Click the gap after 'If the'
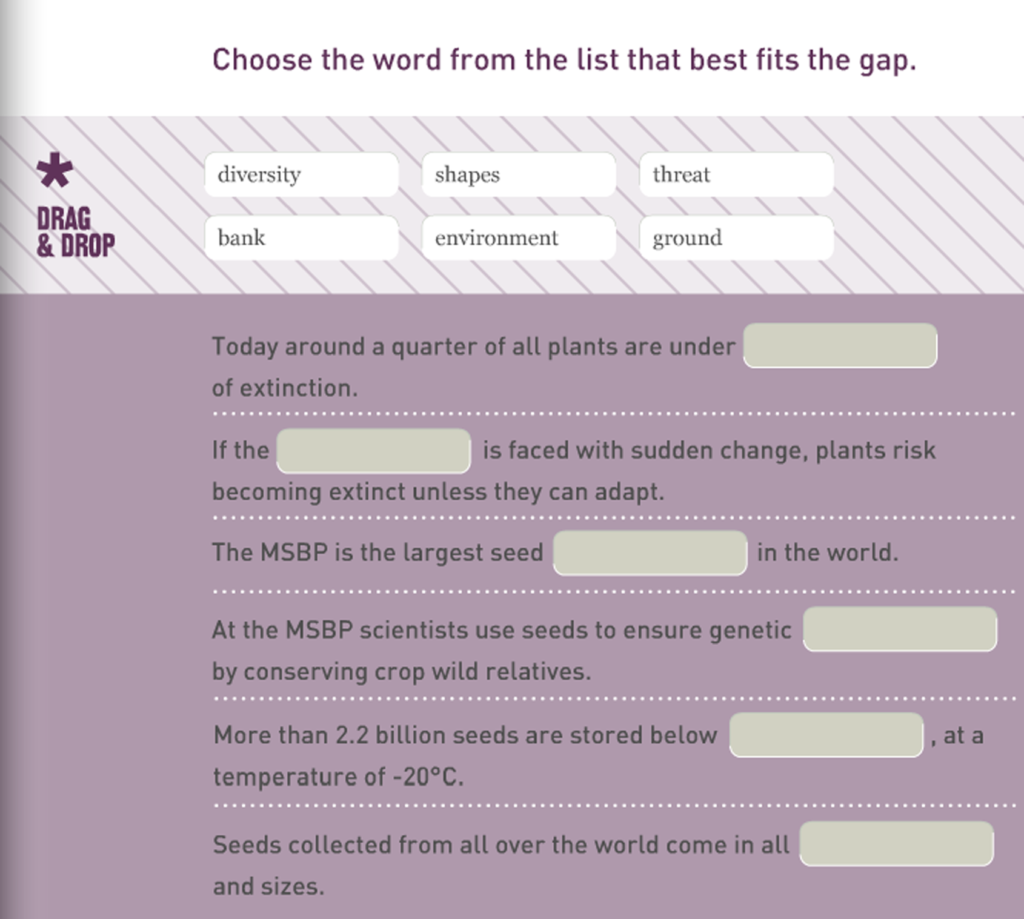The height and width of the screenshot is (919, 1024). (x=373, y=451)
